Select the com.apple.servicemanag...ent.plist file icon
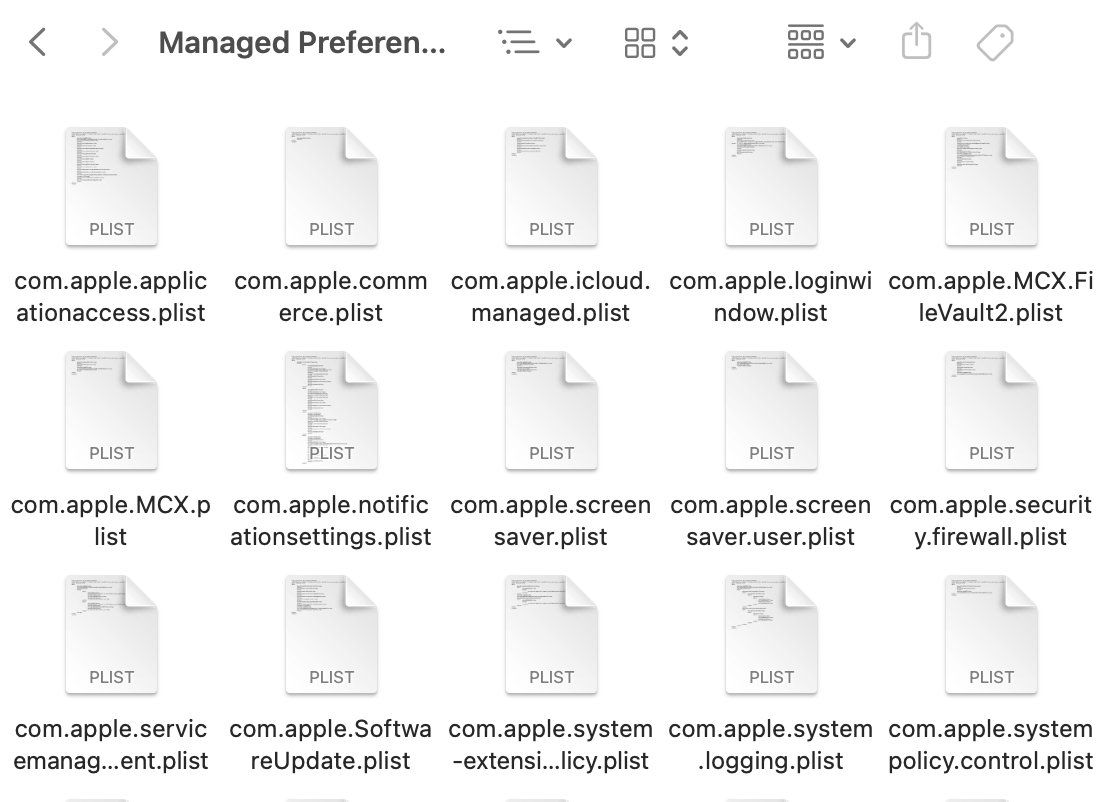Image resolution: width=1118 pixels, height=802 pixels. point(111,634)
